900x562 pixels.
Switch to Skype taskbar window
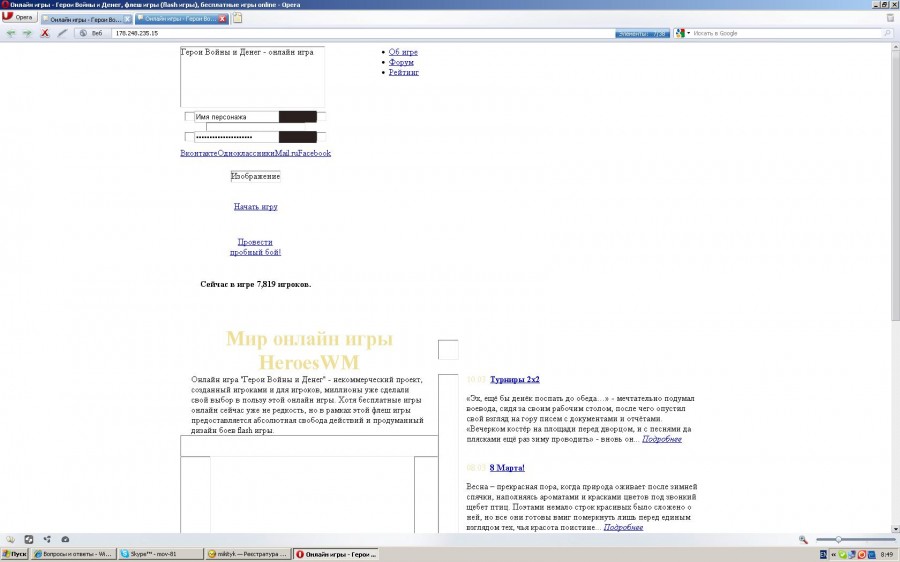161,554
